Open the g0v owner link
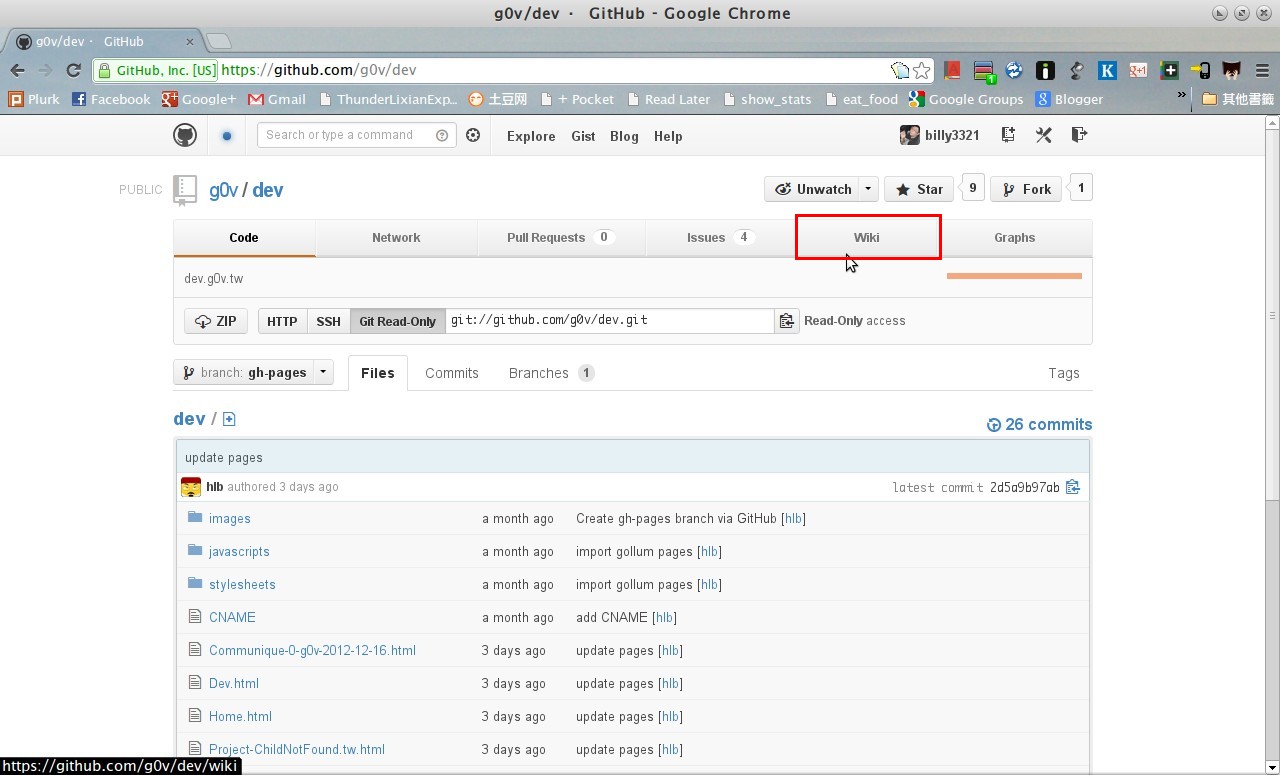The width and height of the screenshot is (1280, 775). pyautogui.click(x=223, y=190)
